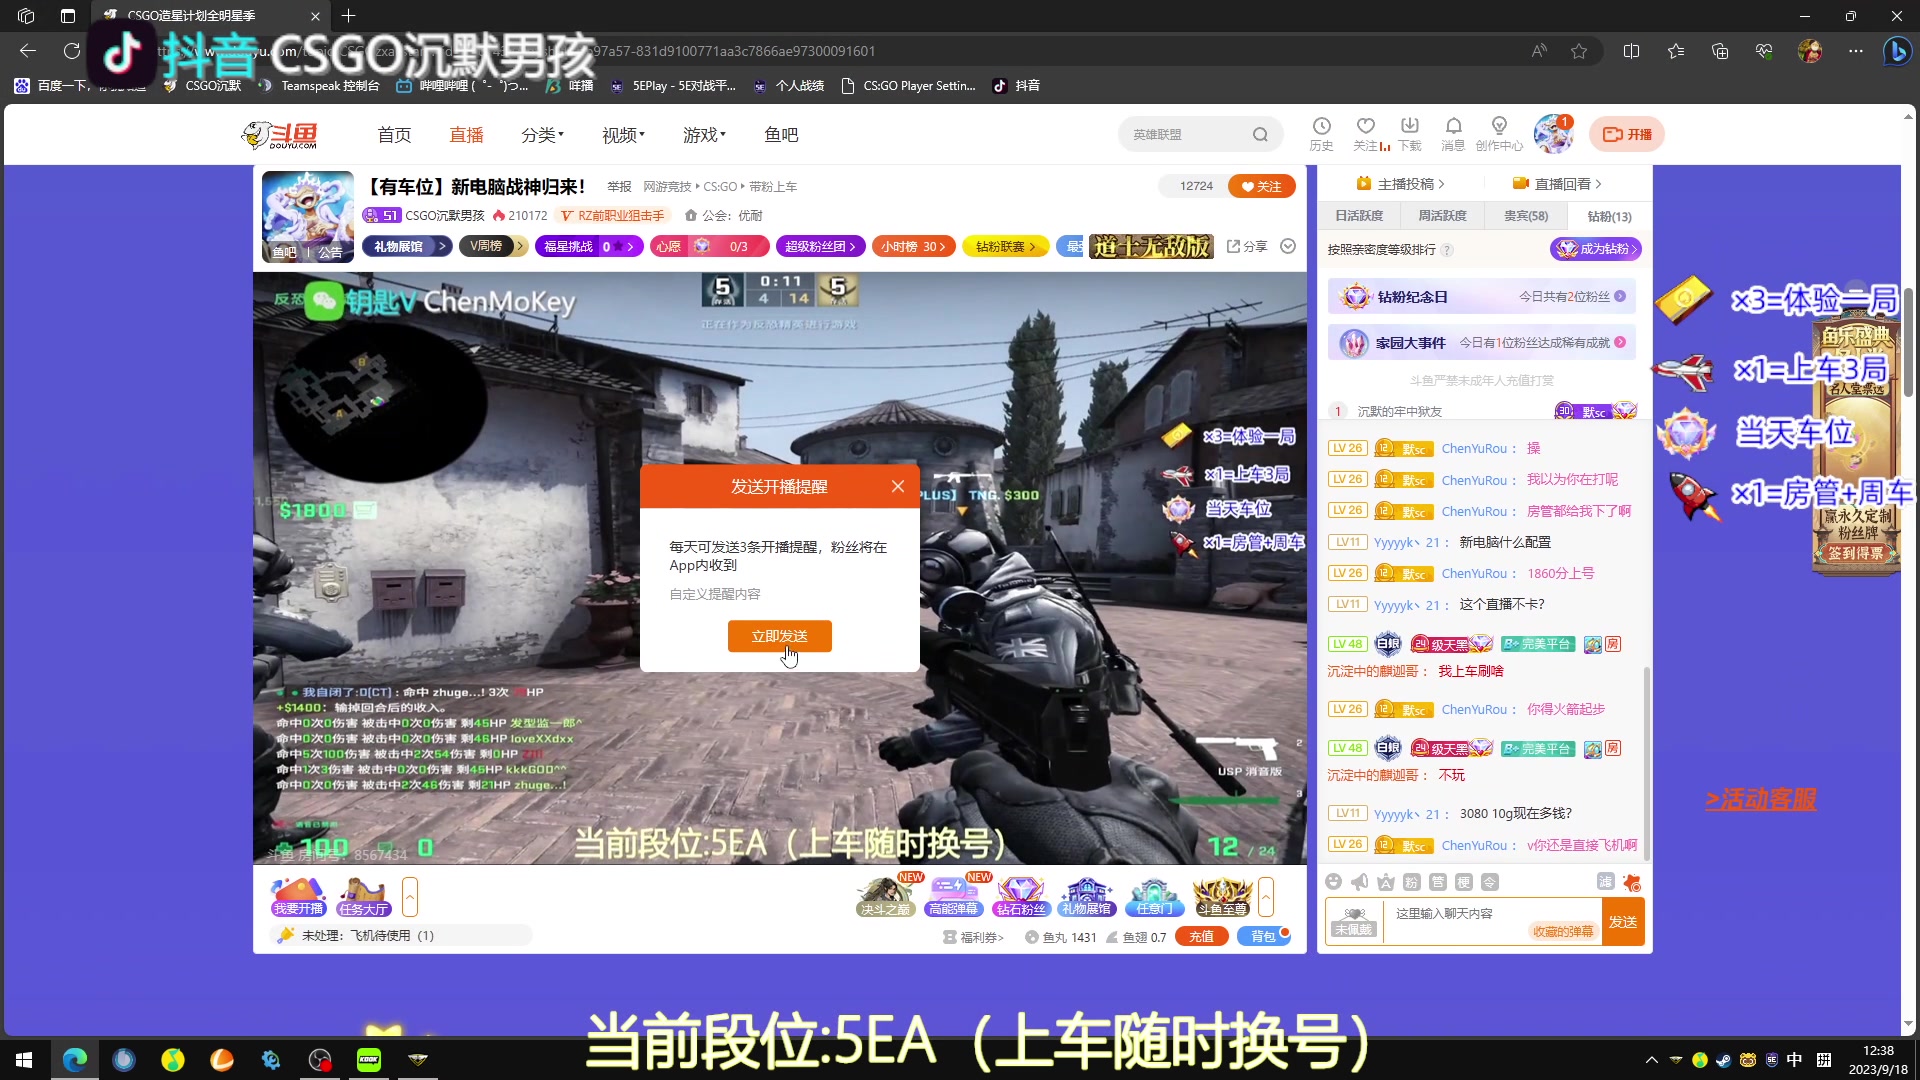Image resolution: width=1920 pixels, height=1080 pixels.
Task: Open the 礼物展馆 badge expander
Action: coord(407,246)
